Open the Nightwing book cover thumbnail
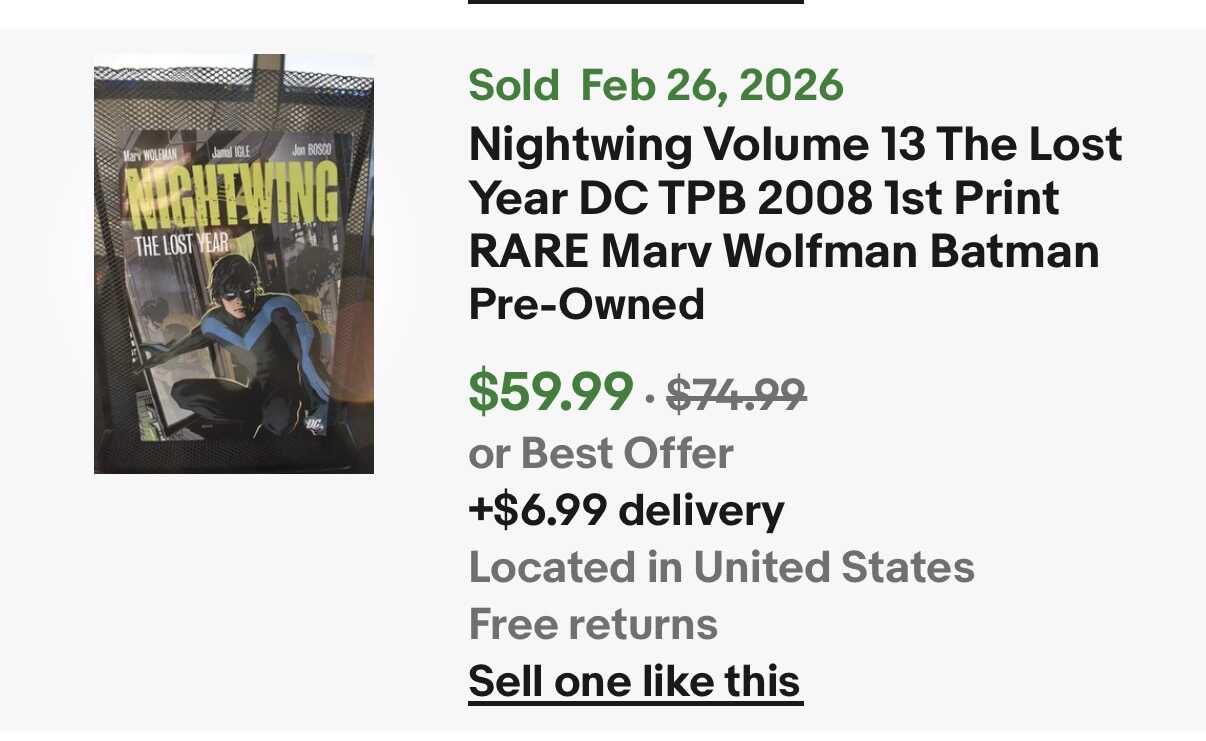This screenshot has width=1206, height=741. 234,263
